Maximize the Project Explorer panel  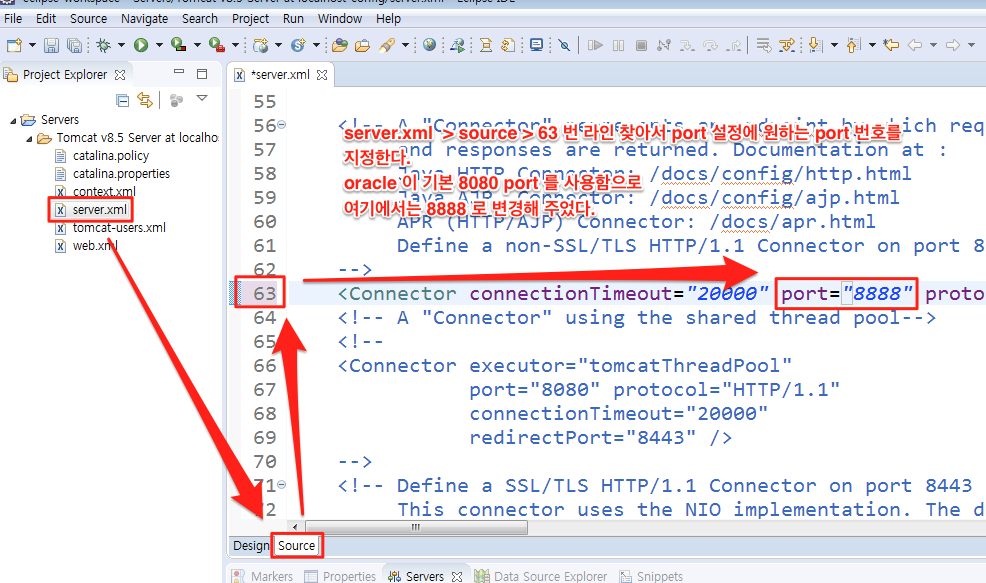(x=202, y=74)
